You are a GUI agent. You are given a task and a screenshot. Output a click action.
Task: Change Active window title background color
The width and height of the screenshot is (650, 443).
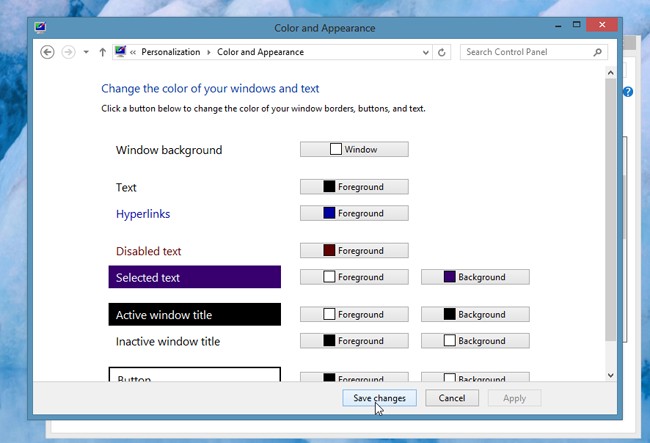475,314
